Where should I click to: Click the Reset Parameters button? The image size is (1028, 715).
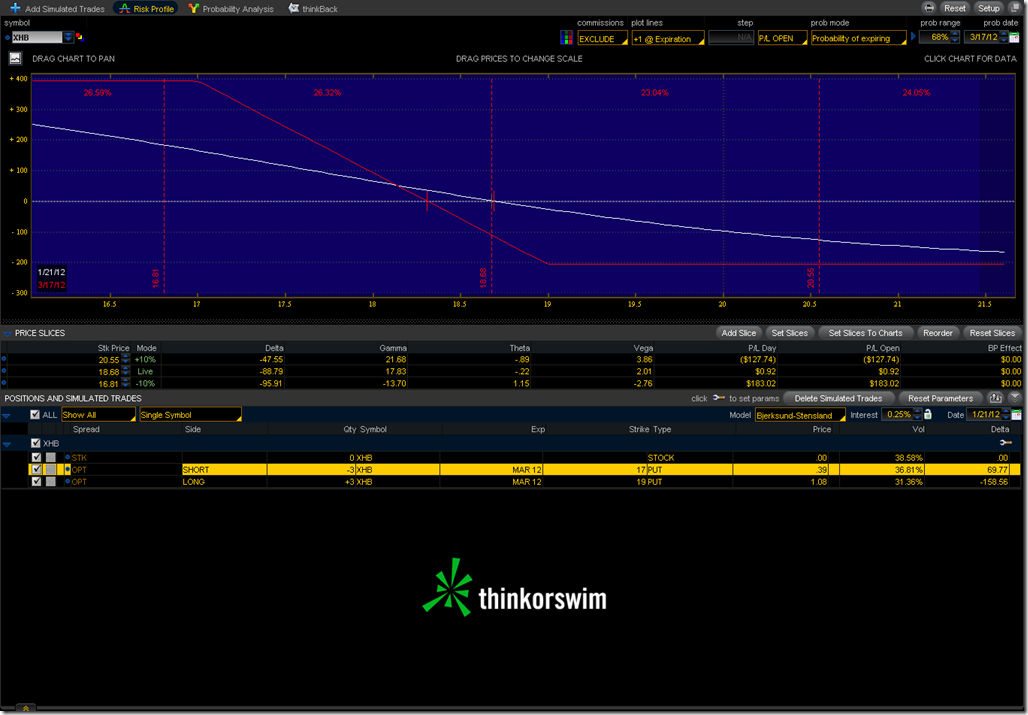(x=940, y=398)
